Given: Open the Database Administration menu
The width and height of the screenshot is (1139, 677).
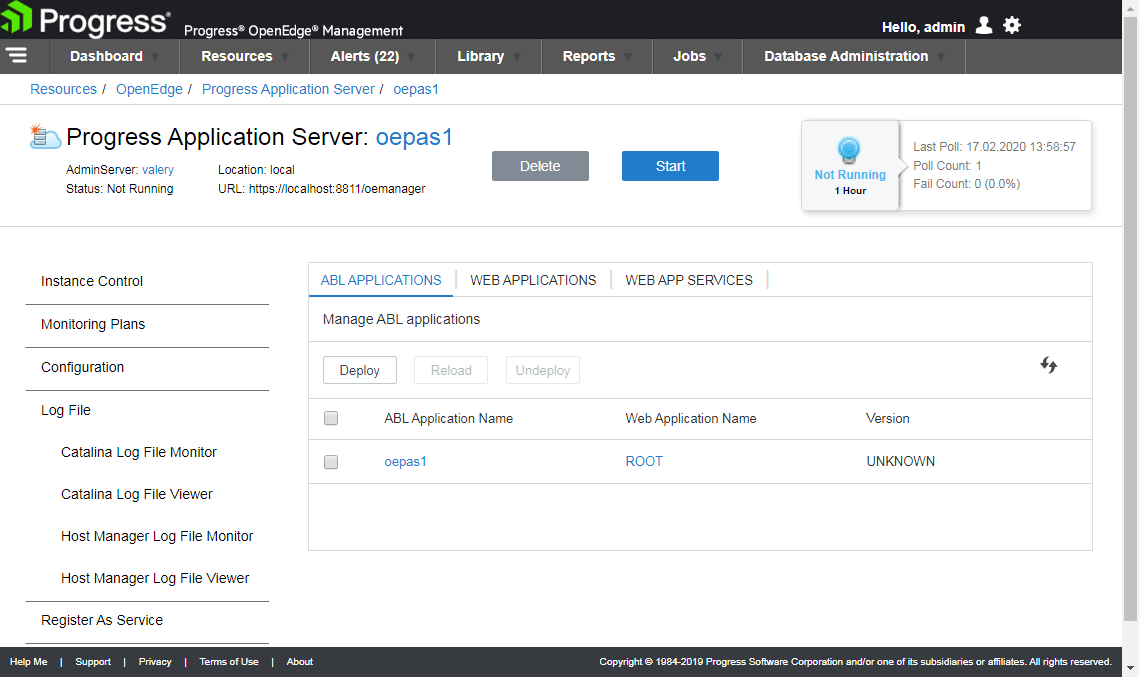Looking at the screenshot, I should click(846, 56).
